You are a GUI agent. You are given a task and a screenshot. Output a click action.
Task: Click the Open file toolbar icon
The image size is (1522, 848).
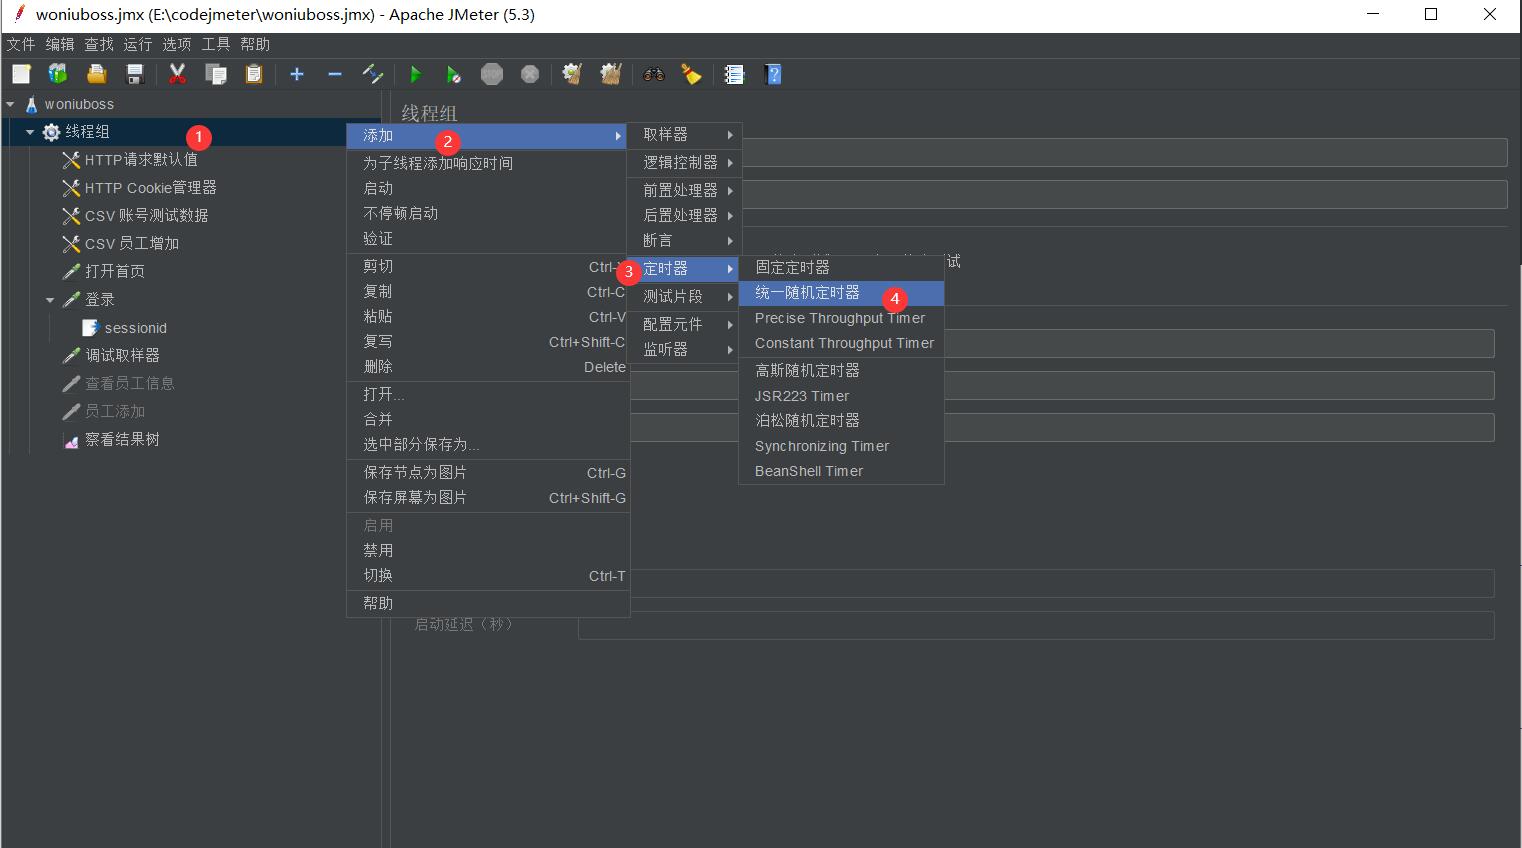(x=96, y=74)
